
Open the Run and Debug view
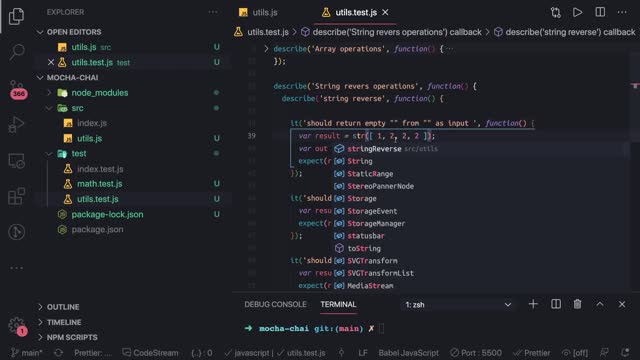[16, 124]
